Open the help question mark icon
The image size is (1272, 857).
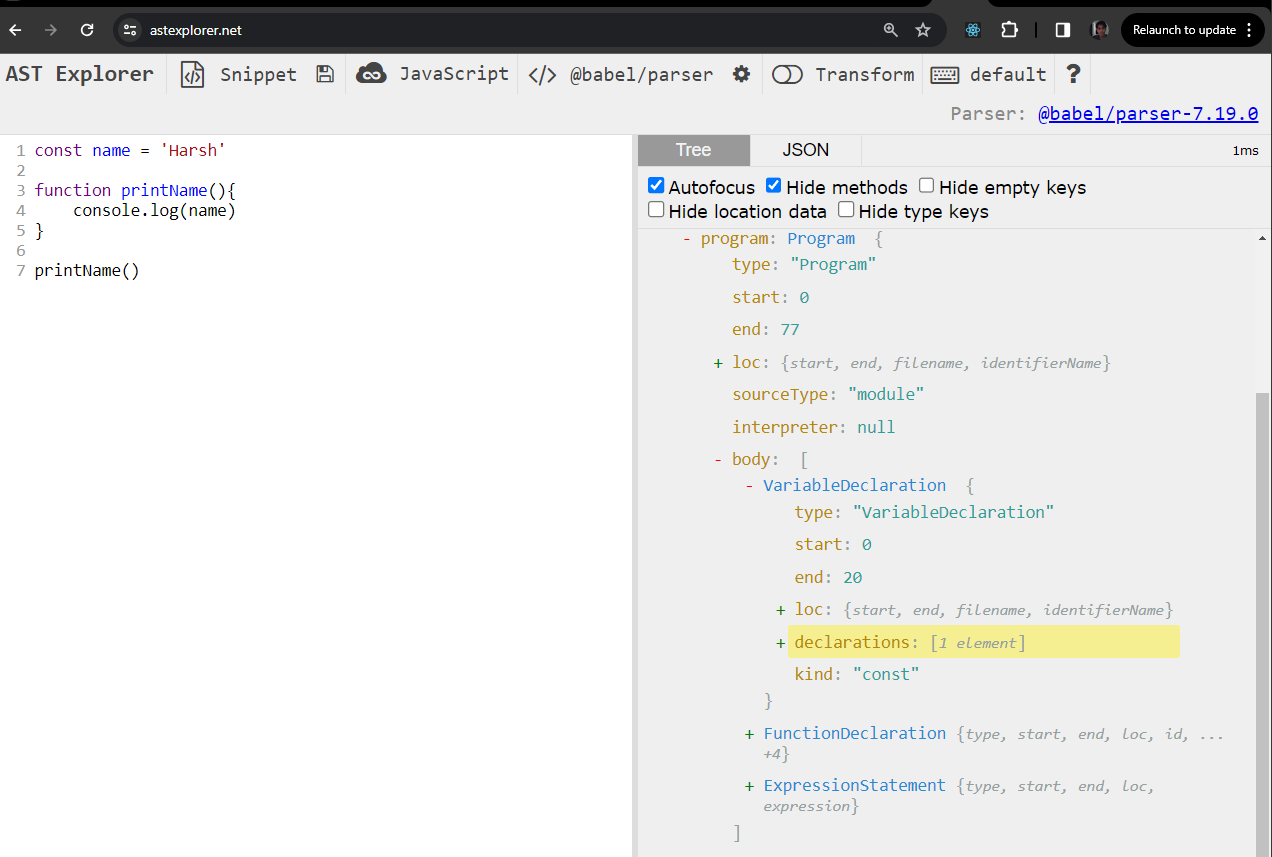coord(1072,74)
